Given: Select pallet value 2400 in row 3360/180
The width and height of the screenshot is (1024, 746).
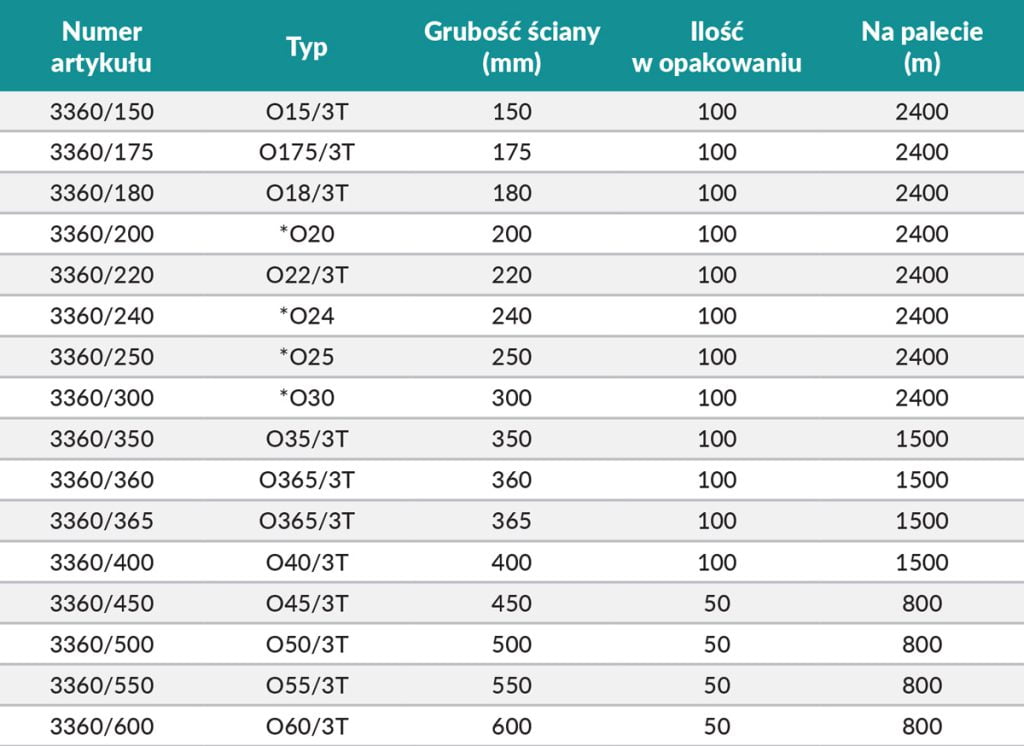Looking at the screenshot, I should [922, 193].
